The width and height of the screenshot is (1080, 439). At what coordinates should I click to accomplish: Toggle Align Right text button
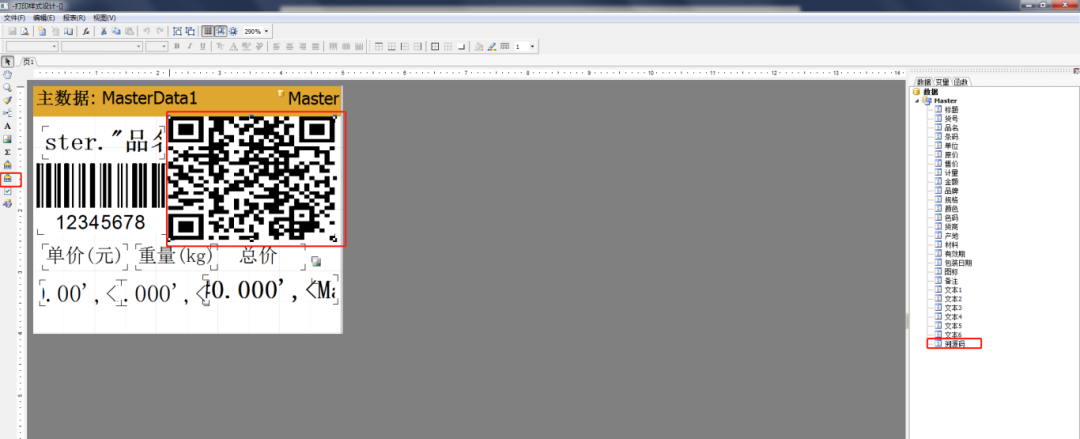click(x=302, y=47)
